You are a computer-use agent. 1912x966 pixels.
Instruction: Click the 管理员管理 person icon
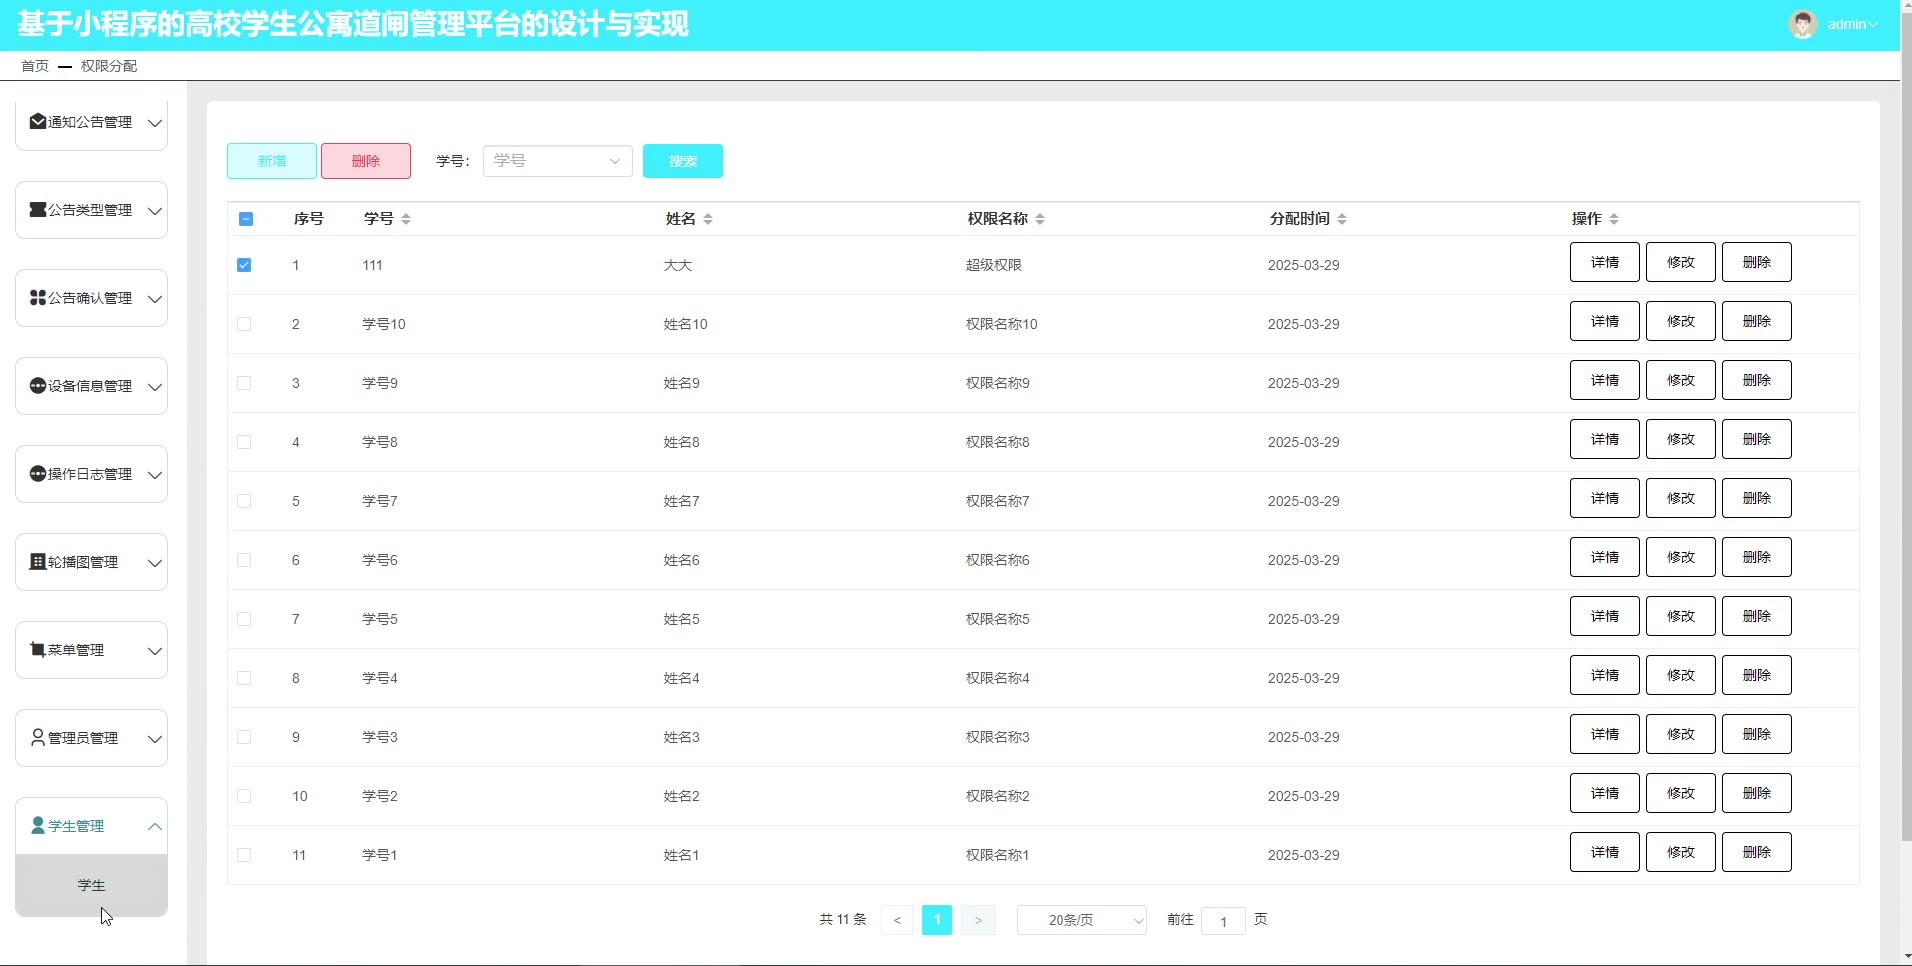(x=38, y=738)
